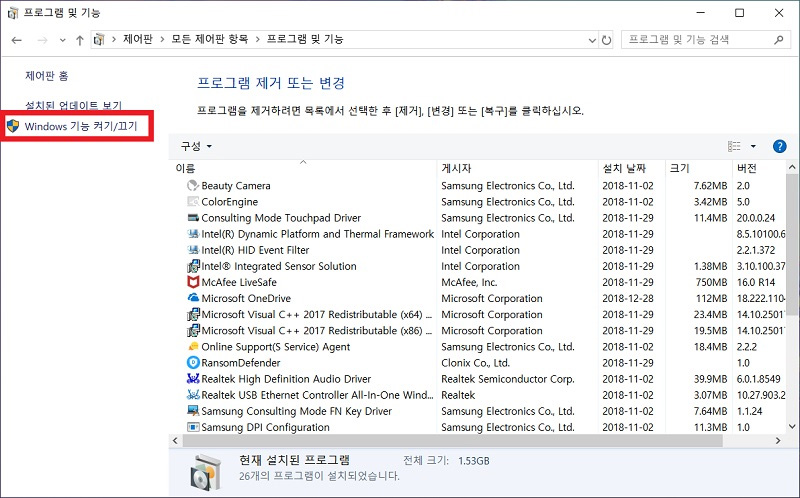Click the Intel HID Event Filter icon

(x=193, y=250)
